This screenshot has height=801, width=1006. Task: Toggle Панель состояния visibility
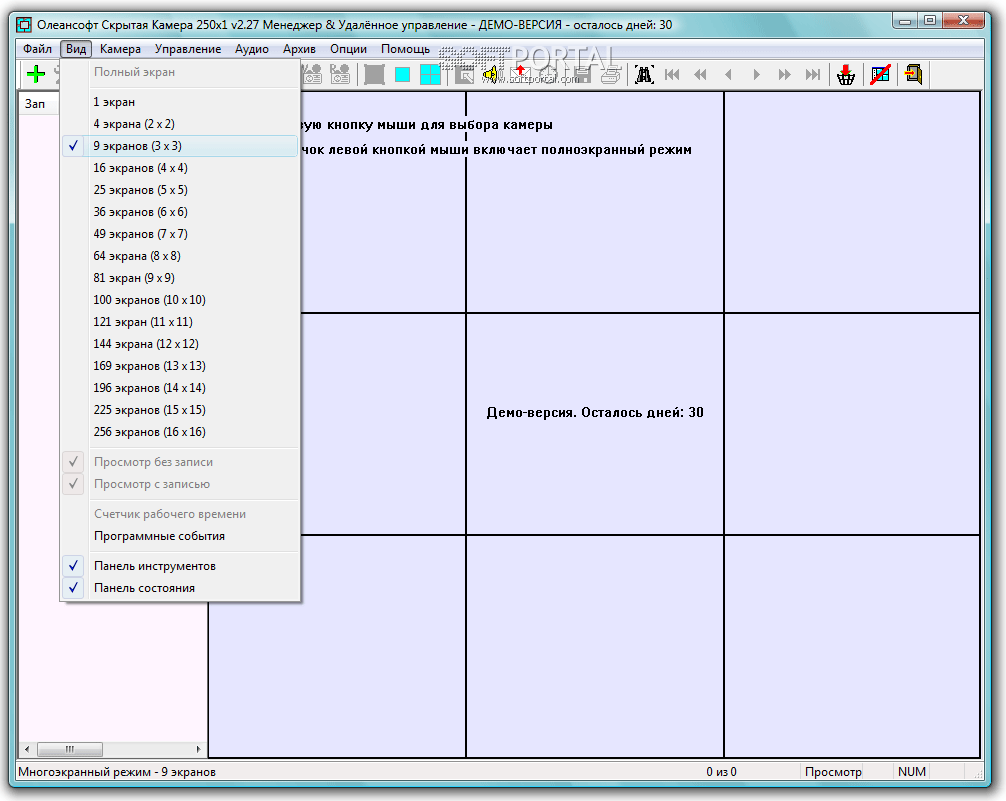click(x=180, y=588)
